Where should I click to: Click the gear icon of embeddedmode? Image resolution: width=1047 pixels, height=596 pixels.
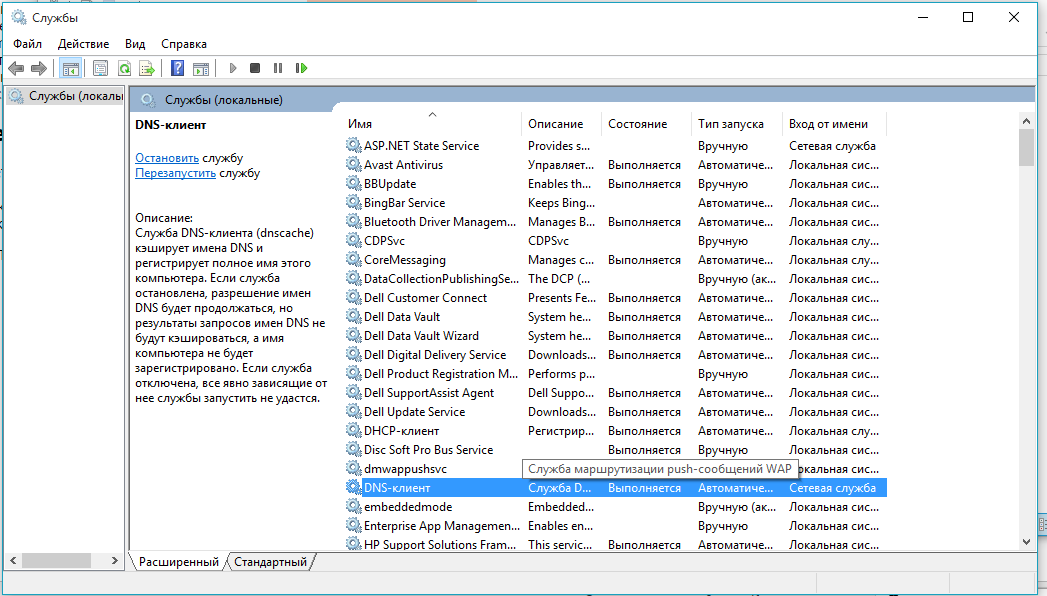tap(353, 507)
